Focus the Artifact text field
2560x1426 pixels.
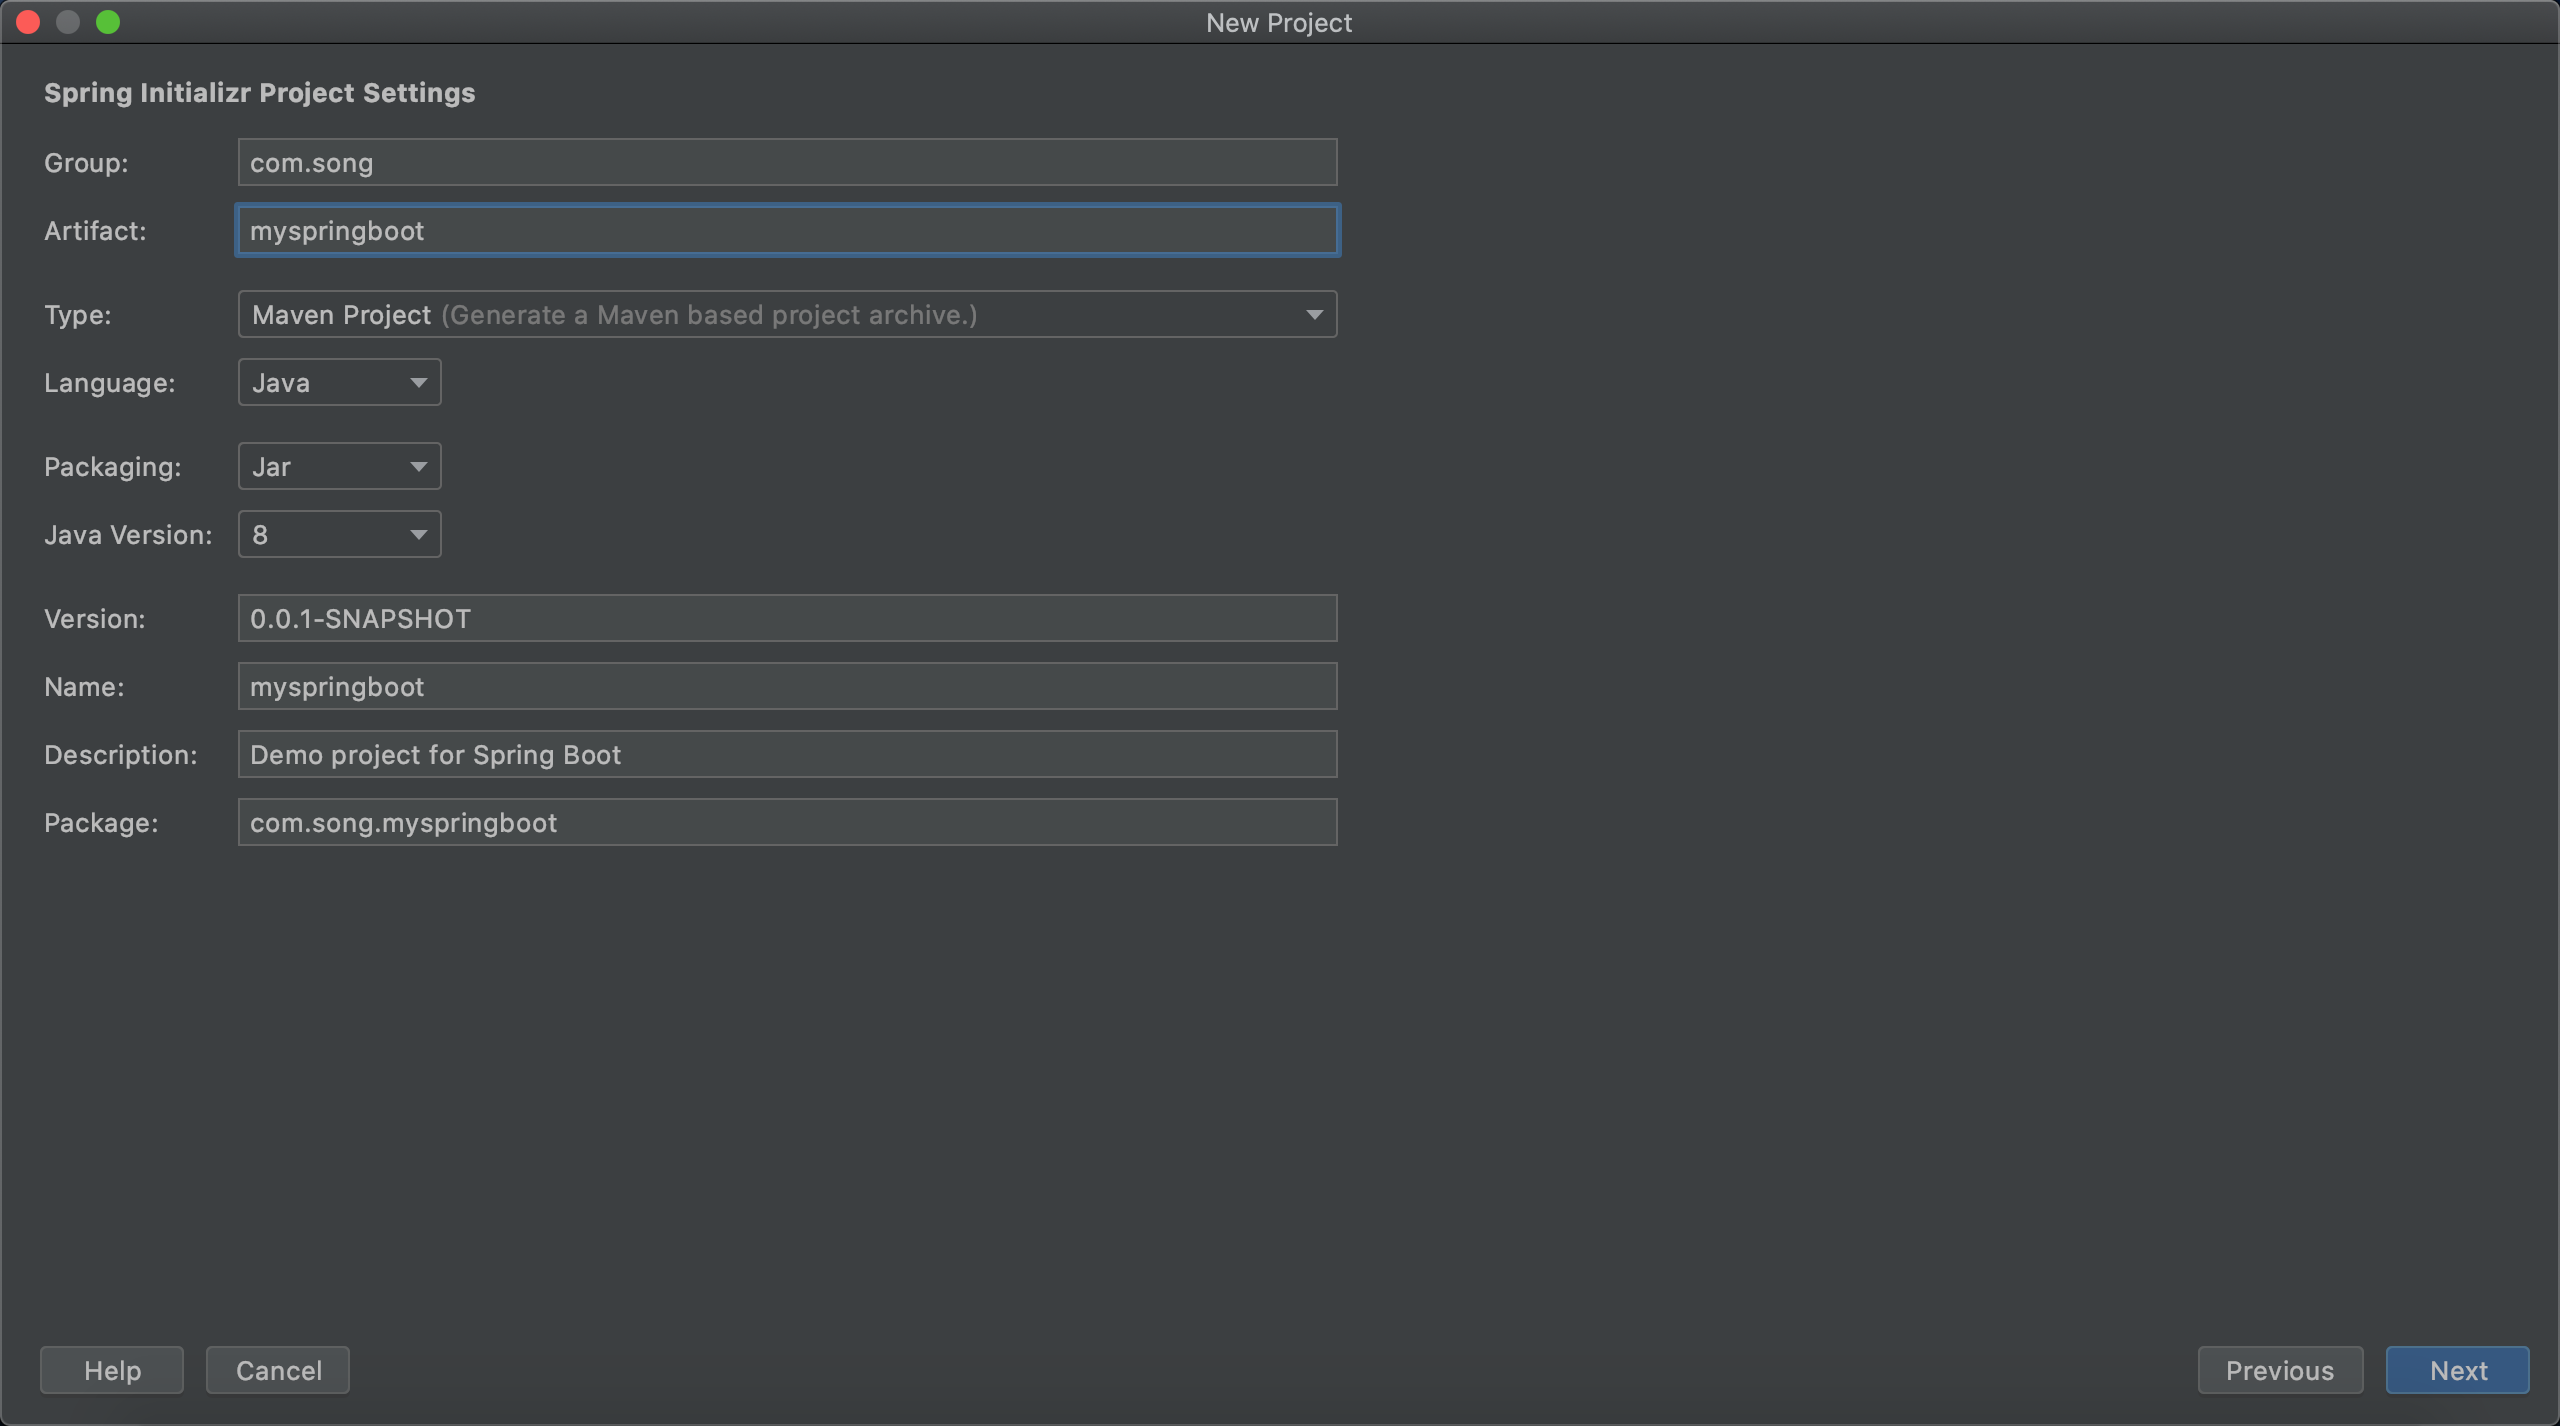point(787,231)
